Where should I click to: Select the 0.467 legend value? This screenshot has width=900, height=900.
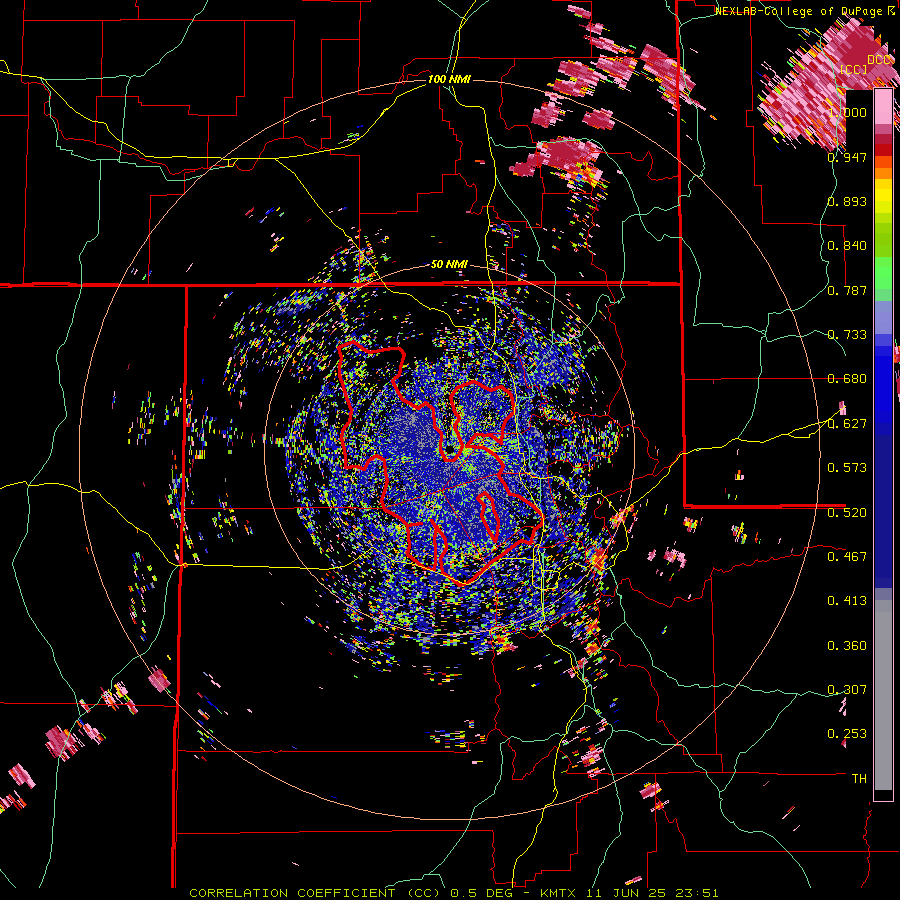tap(847, 557)
